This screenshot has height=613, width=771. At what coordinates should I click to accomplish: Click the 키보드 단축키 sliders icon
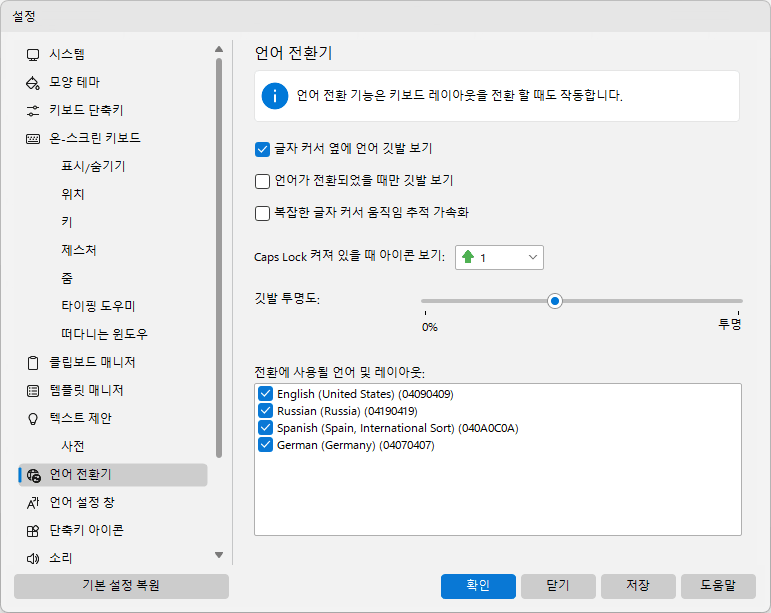tap(33, 111)
